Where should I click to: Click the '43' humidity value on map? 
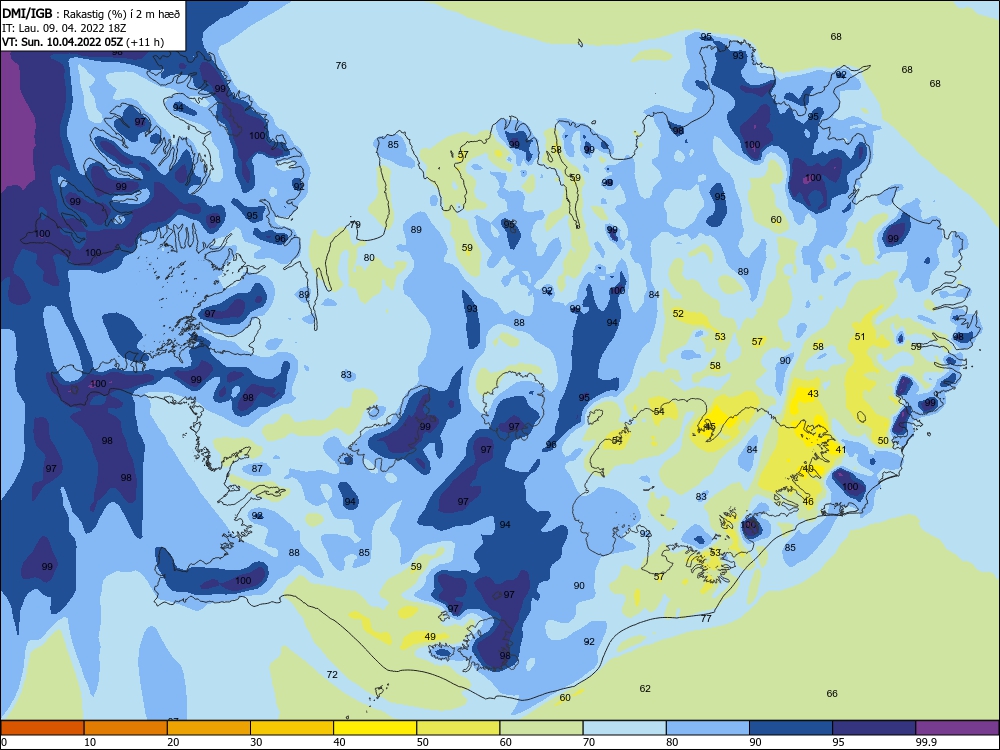click(812, 393)
